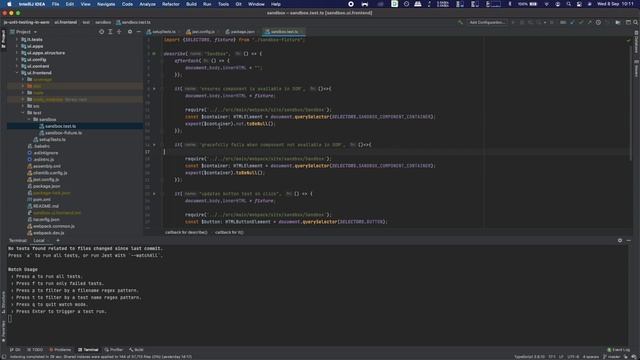Click the Event Log in status bar
This screenshot has height=360, width=640.
pyautogui.click(x=618, y=350)
